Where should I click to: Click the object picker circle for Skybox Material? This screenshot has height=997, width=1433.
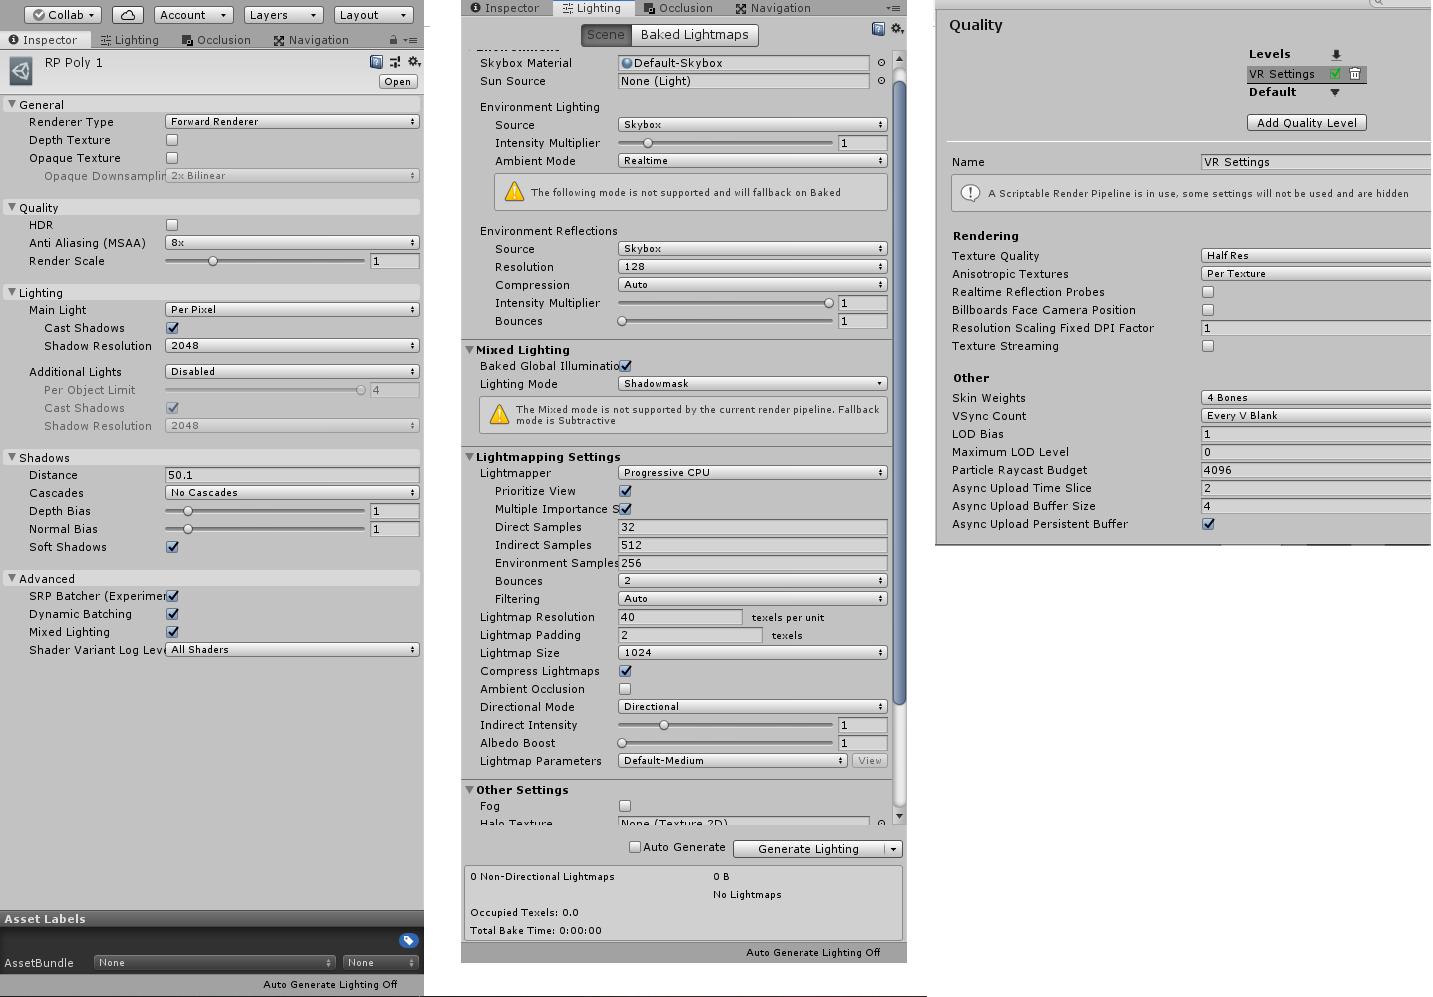point(881,63)
